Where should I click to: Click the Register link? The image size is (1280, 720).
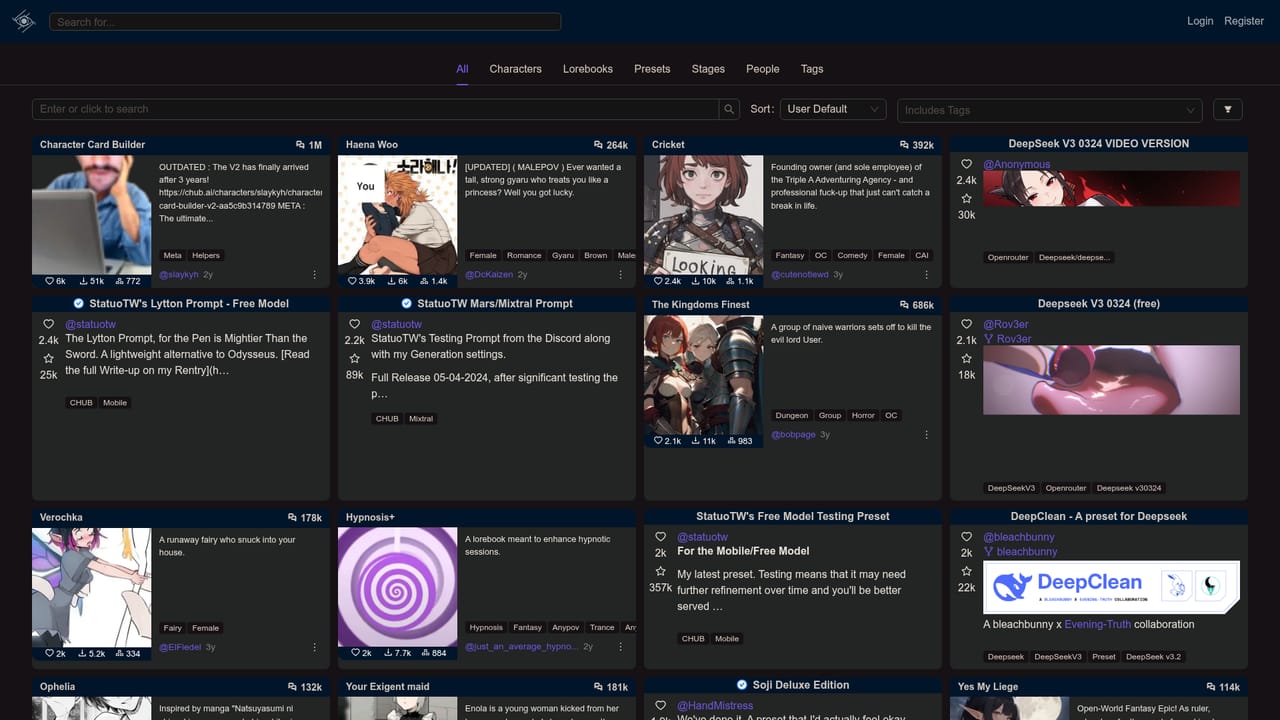(1244, 21)
